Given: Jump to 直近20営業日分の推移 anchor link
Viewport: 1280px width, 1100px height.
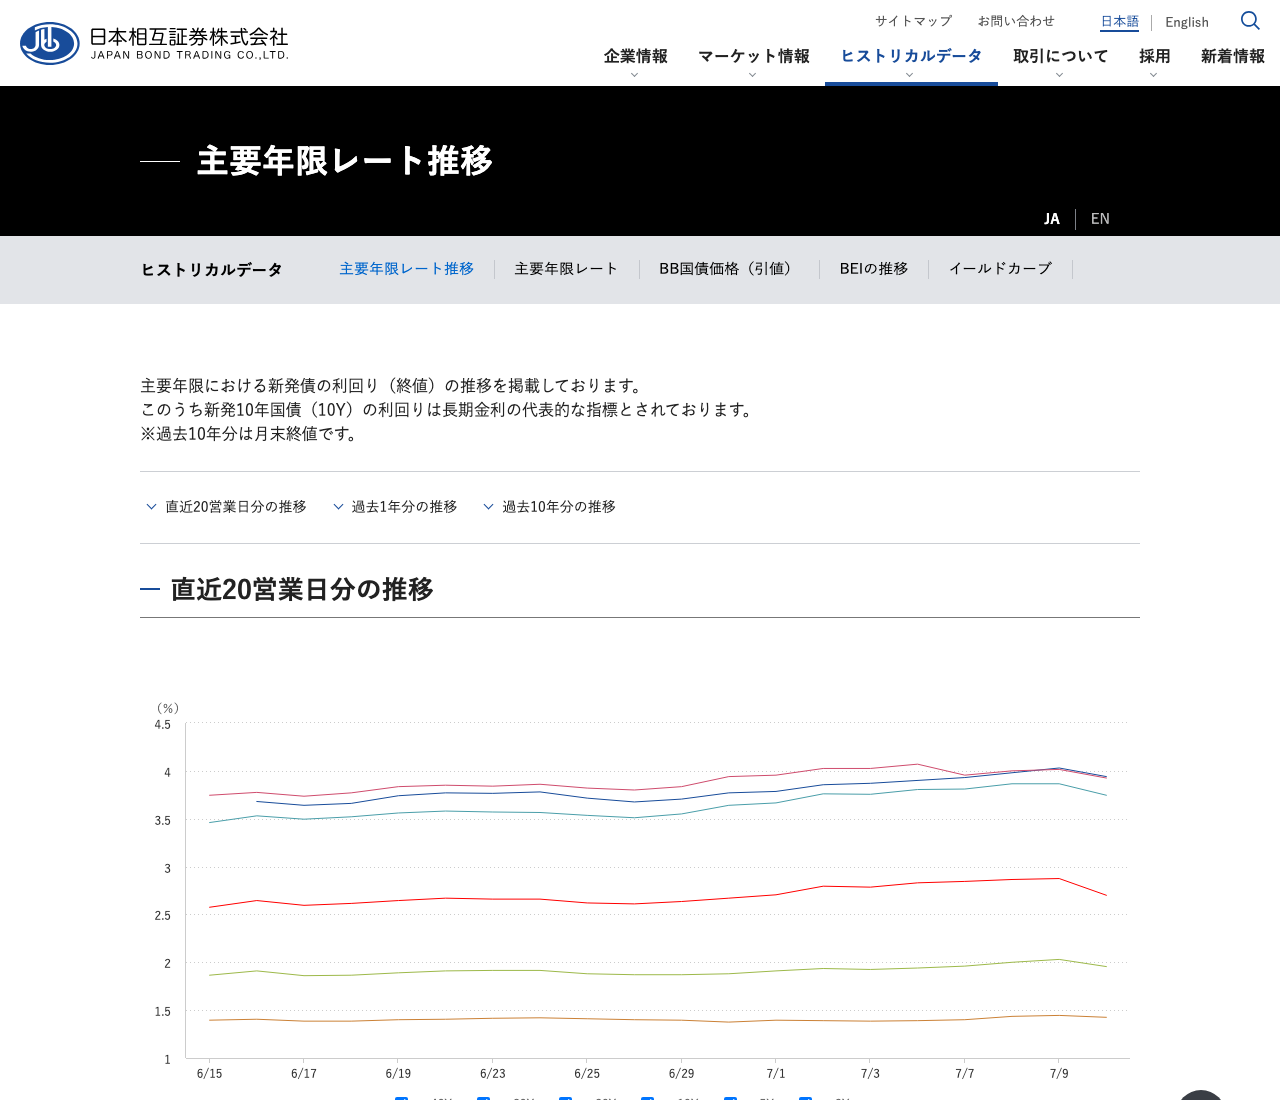Looking at the screenshot, I should click(x=236, y=507).
